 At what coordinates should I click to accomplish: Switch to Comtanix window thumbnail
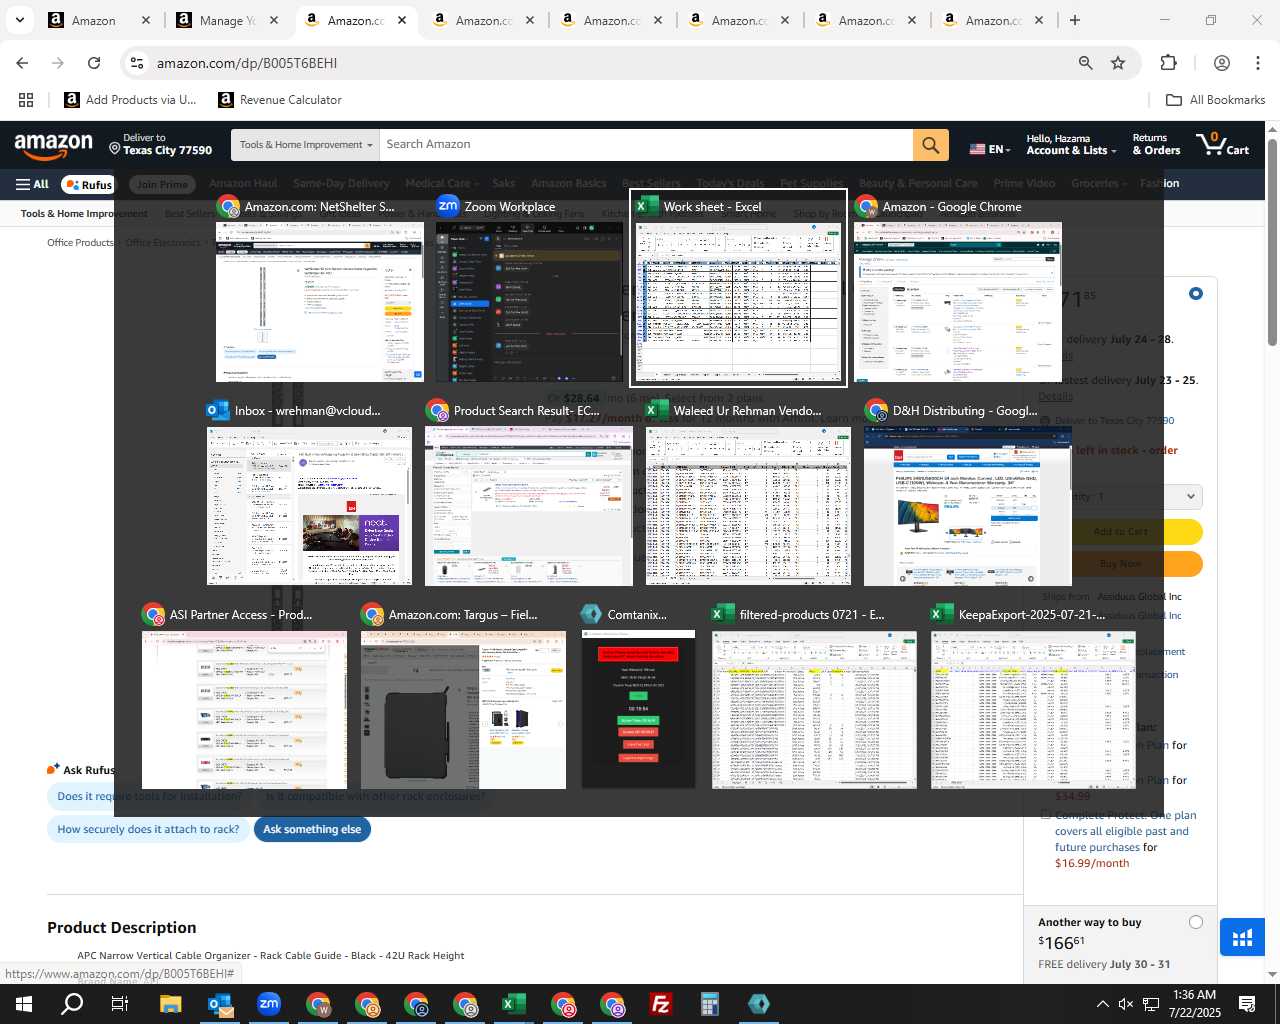(638, 696)
